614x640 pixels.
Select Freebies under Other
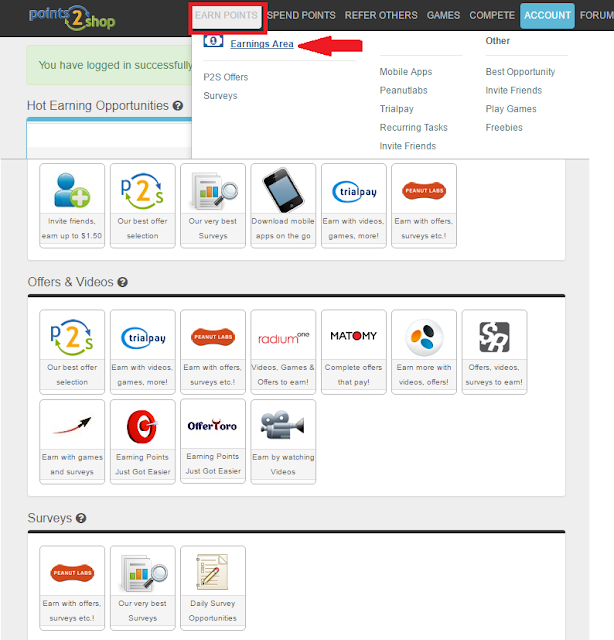coord(504,128)
